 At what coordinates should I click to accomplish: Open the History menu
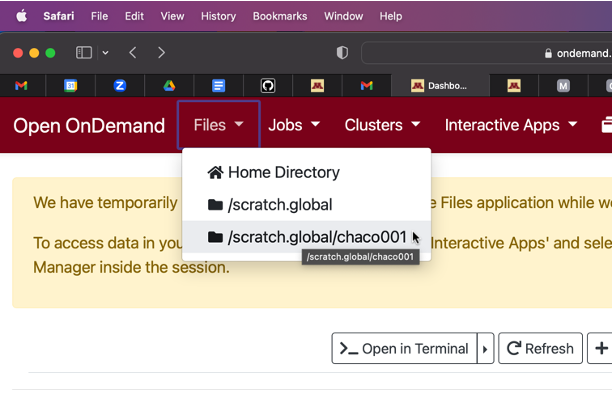point(218,16)
